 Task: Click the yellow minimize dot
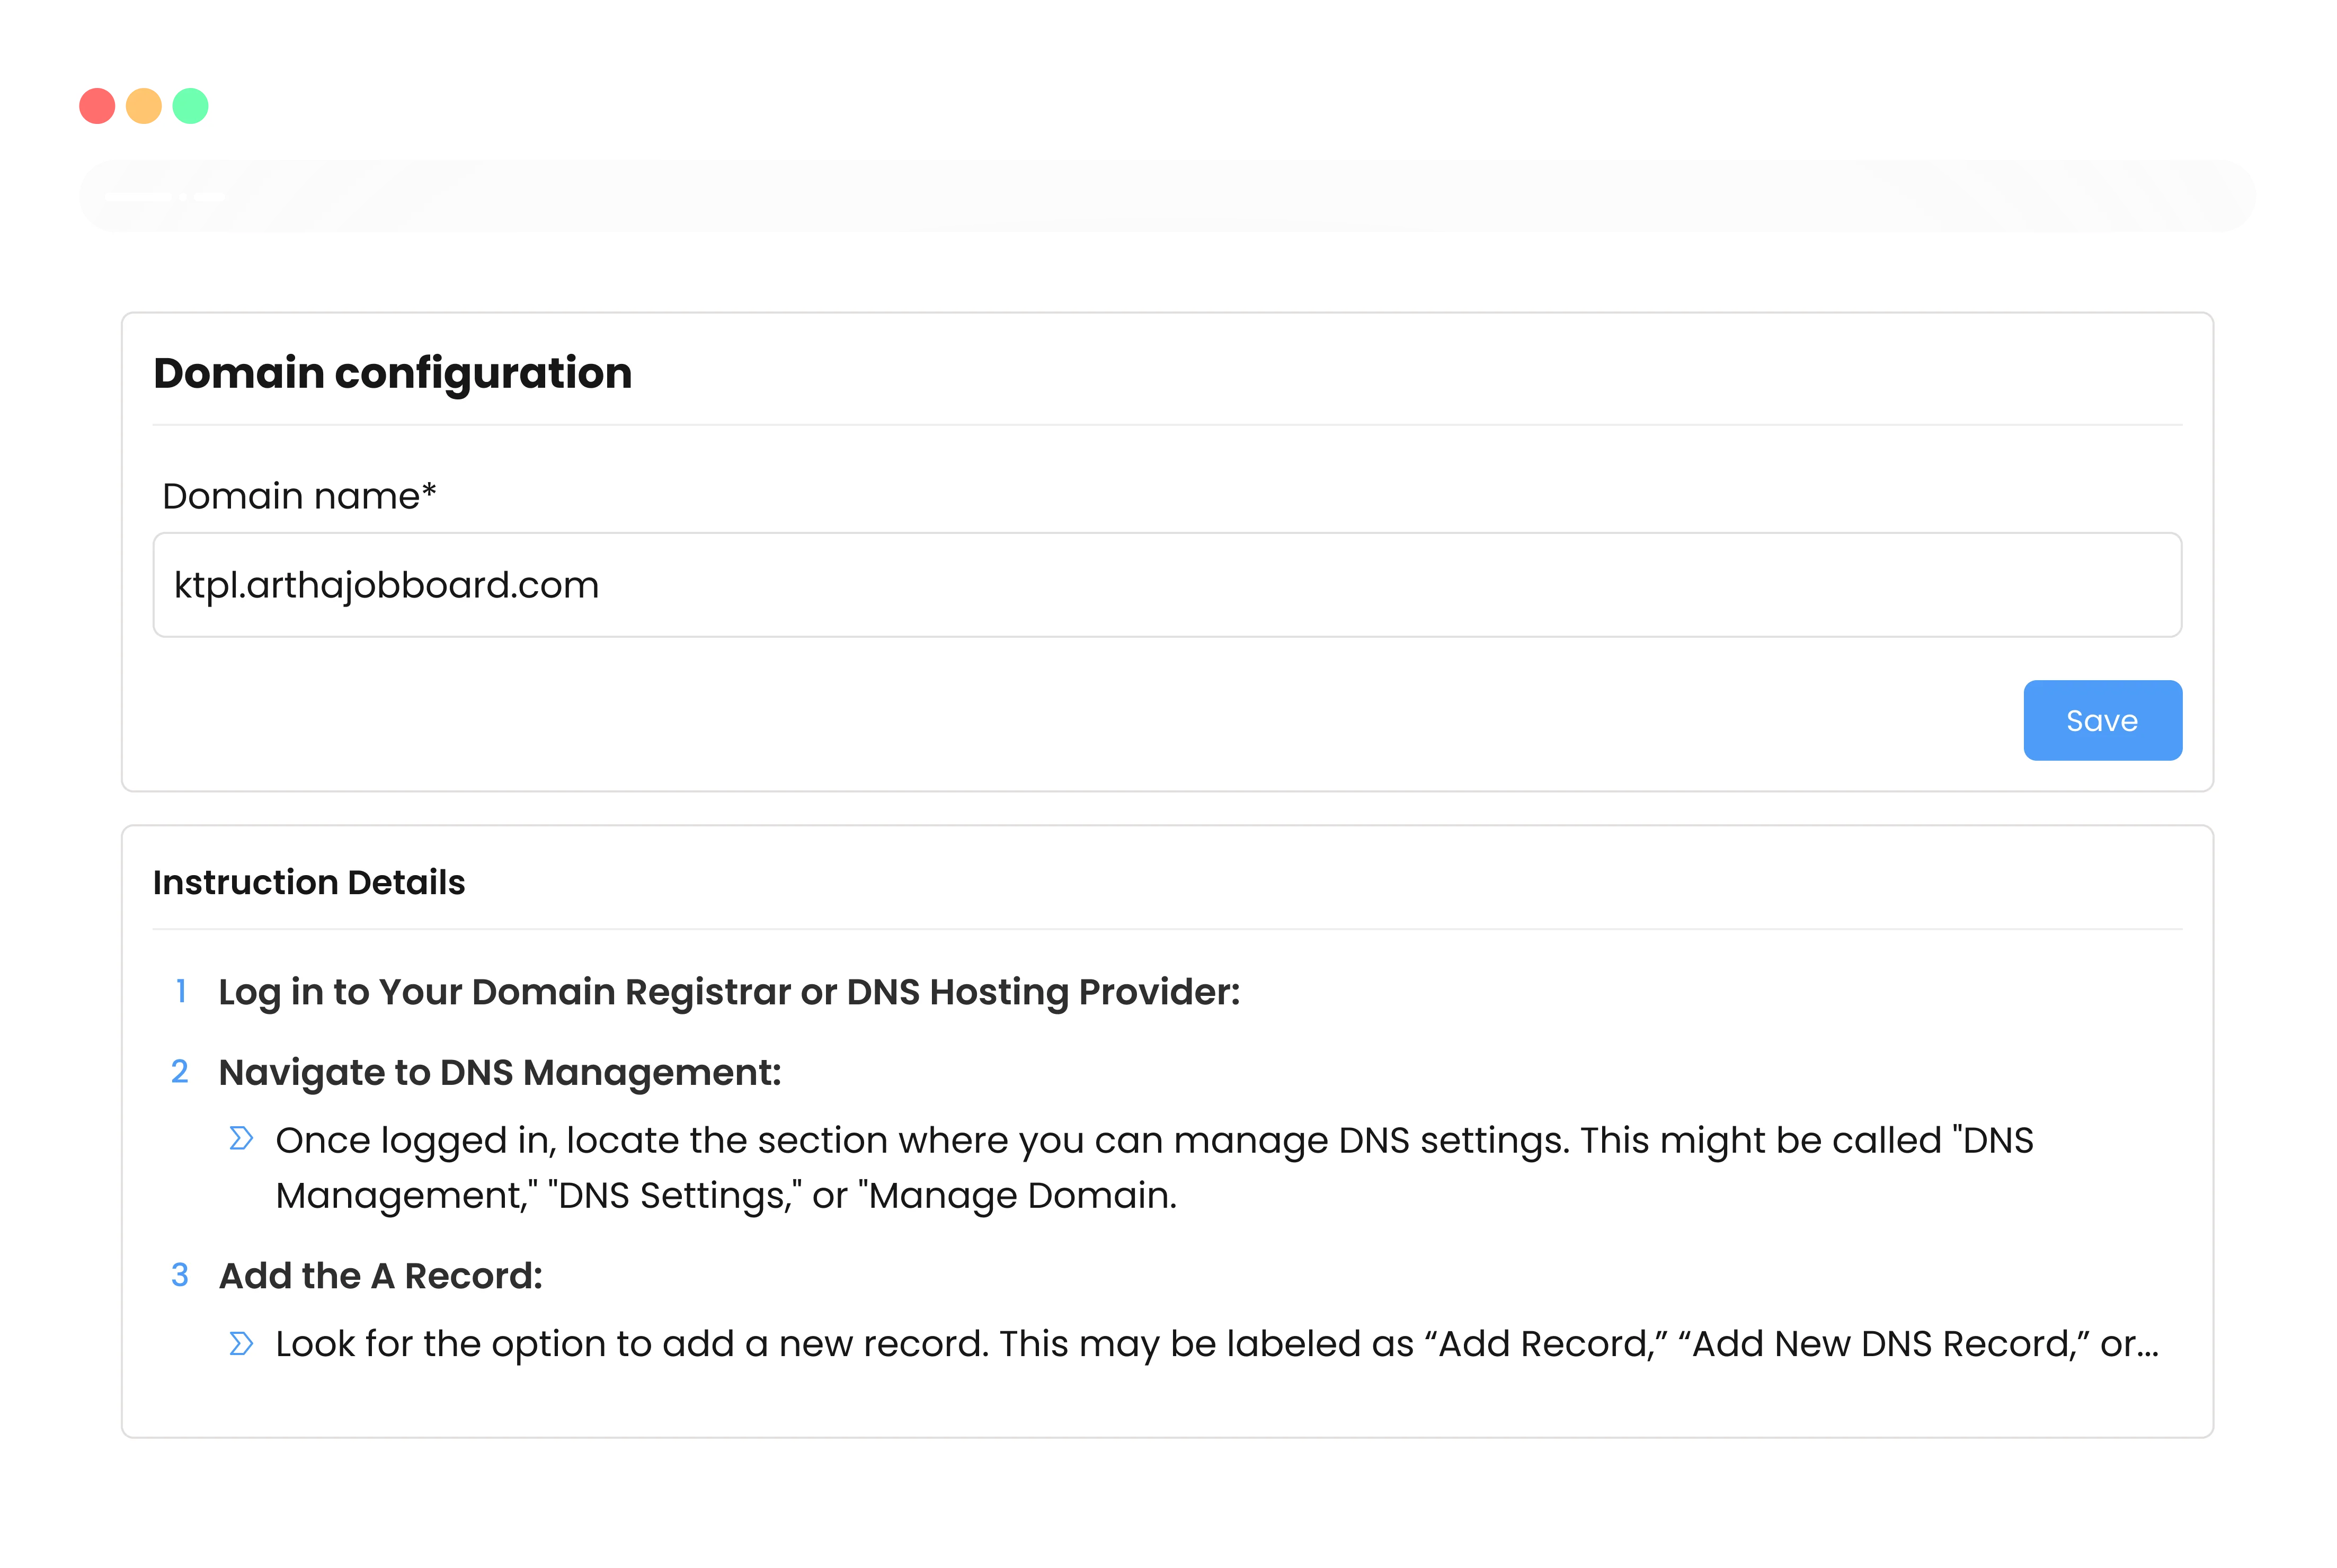point(144,106)
